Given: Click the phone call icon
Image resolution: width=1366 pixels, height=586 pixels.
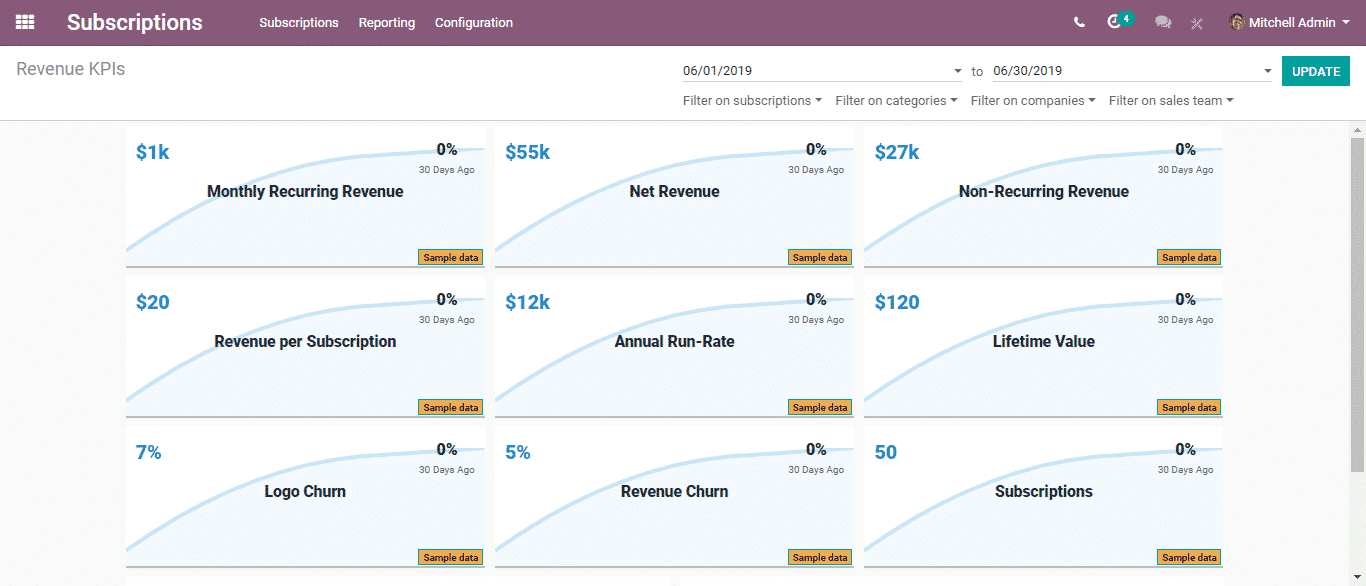Looking at the screenshot, I should tap(1079, 22).
